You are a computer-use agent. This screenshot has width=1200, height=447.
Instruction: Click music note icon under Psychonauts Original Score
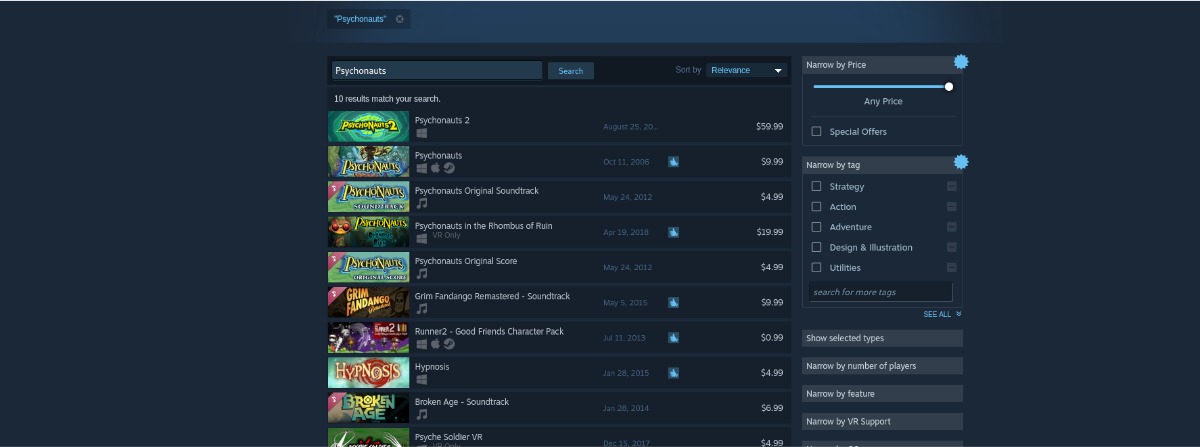tap(422, 273)
